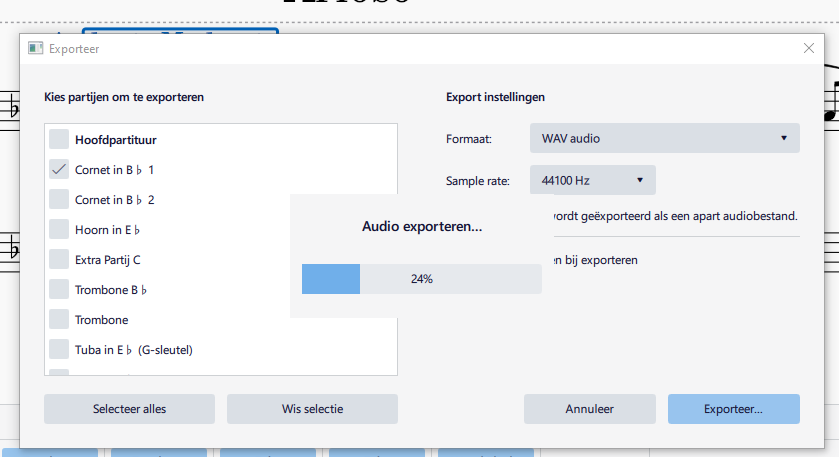Screen dimensions: 839x457
Task: Select the Cornet in B♭ 1 label
Action: [115, 170]
